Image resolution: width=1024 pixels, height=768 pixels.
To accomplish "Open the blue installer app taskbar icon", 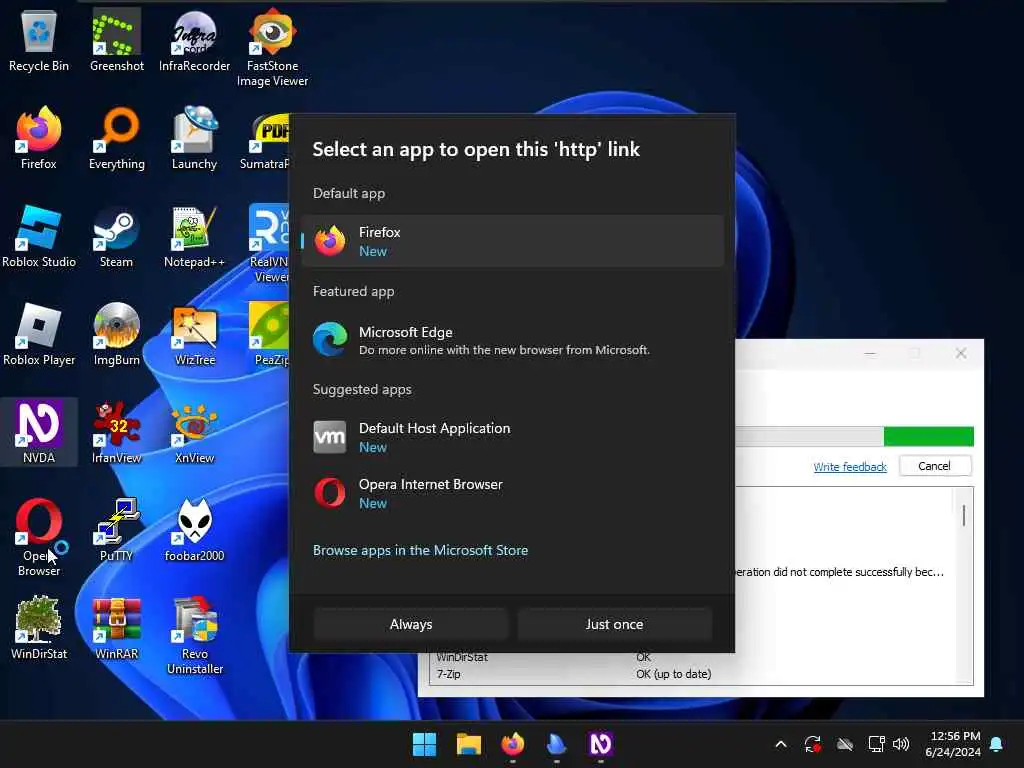I will pos(556,744).
